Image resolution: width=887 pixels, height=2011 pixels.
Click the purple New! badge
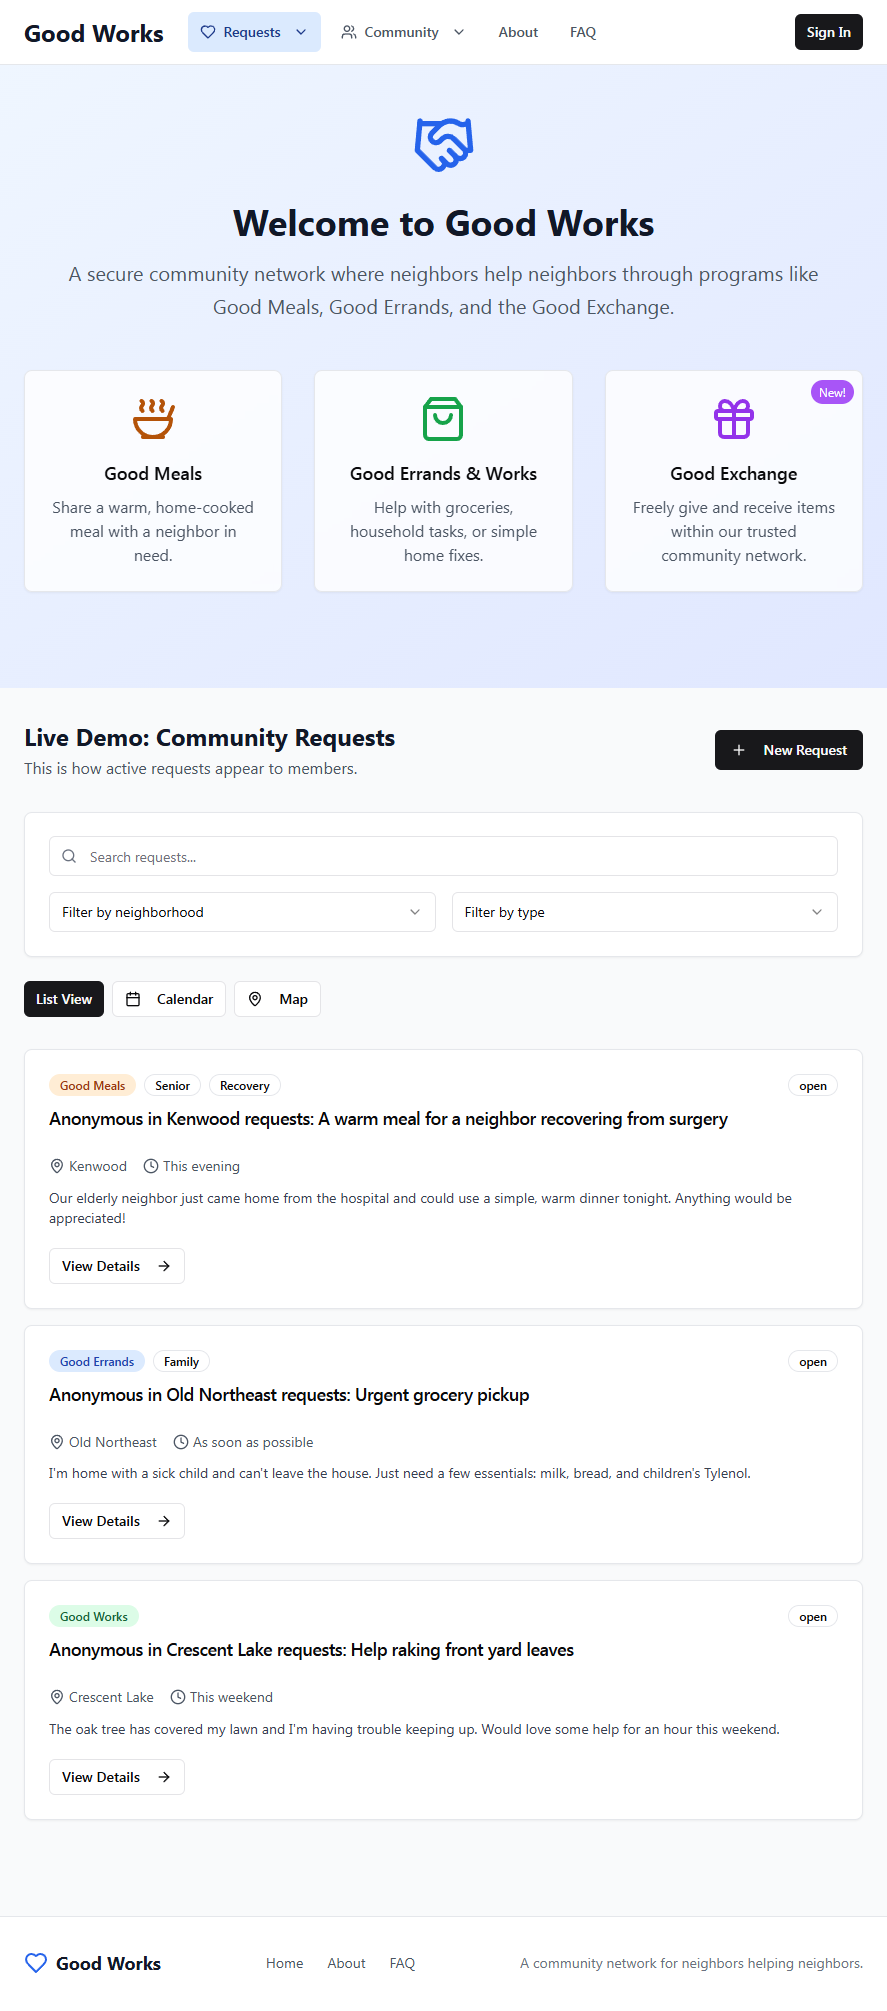(832, 393)
